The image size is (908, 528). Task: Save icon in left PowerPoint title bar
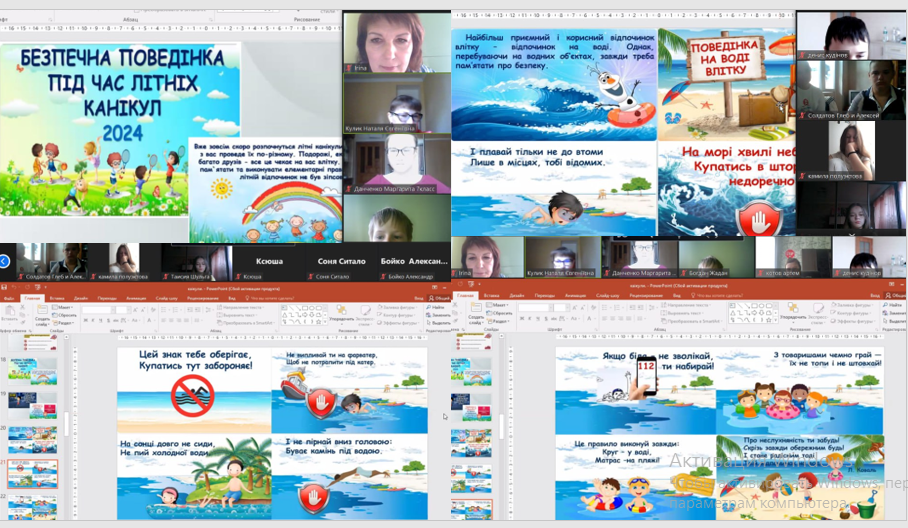click(x=4, y=287)
